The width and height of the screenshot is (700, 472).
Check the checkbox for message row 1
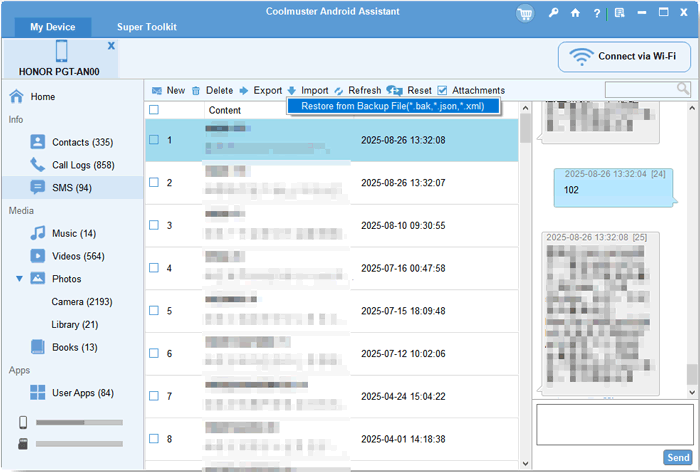(154, 140)
